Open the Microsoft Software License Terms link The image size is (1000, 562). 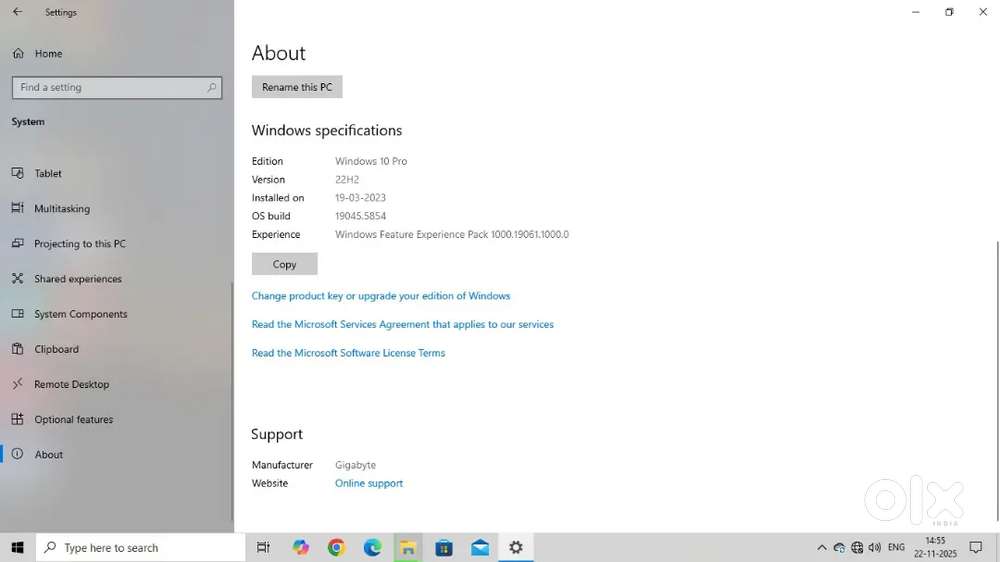tap(348, 353)
